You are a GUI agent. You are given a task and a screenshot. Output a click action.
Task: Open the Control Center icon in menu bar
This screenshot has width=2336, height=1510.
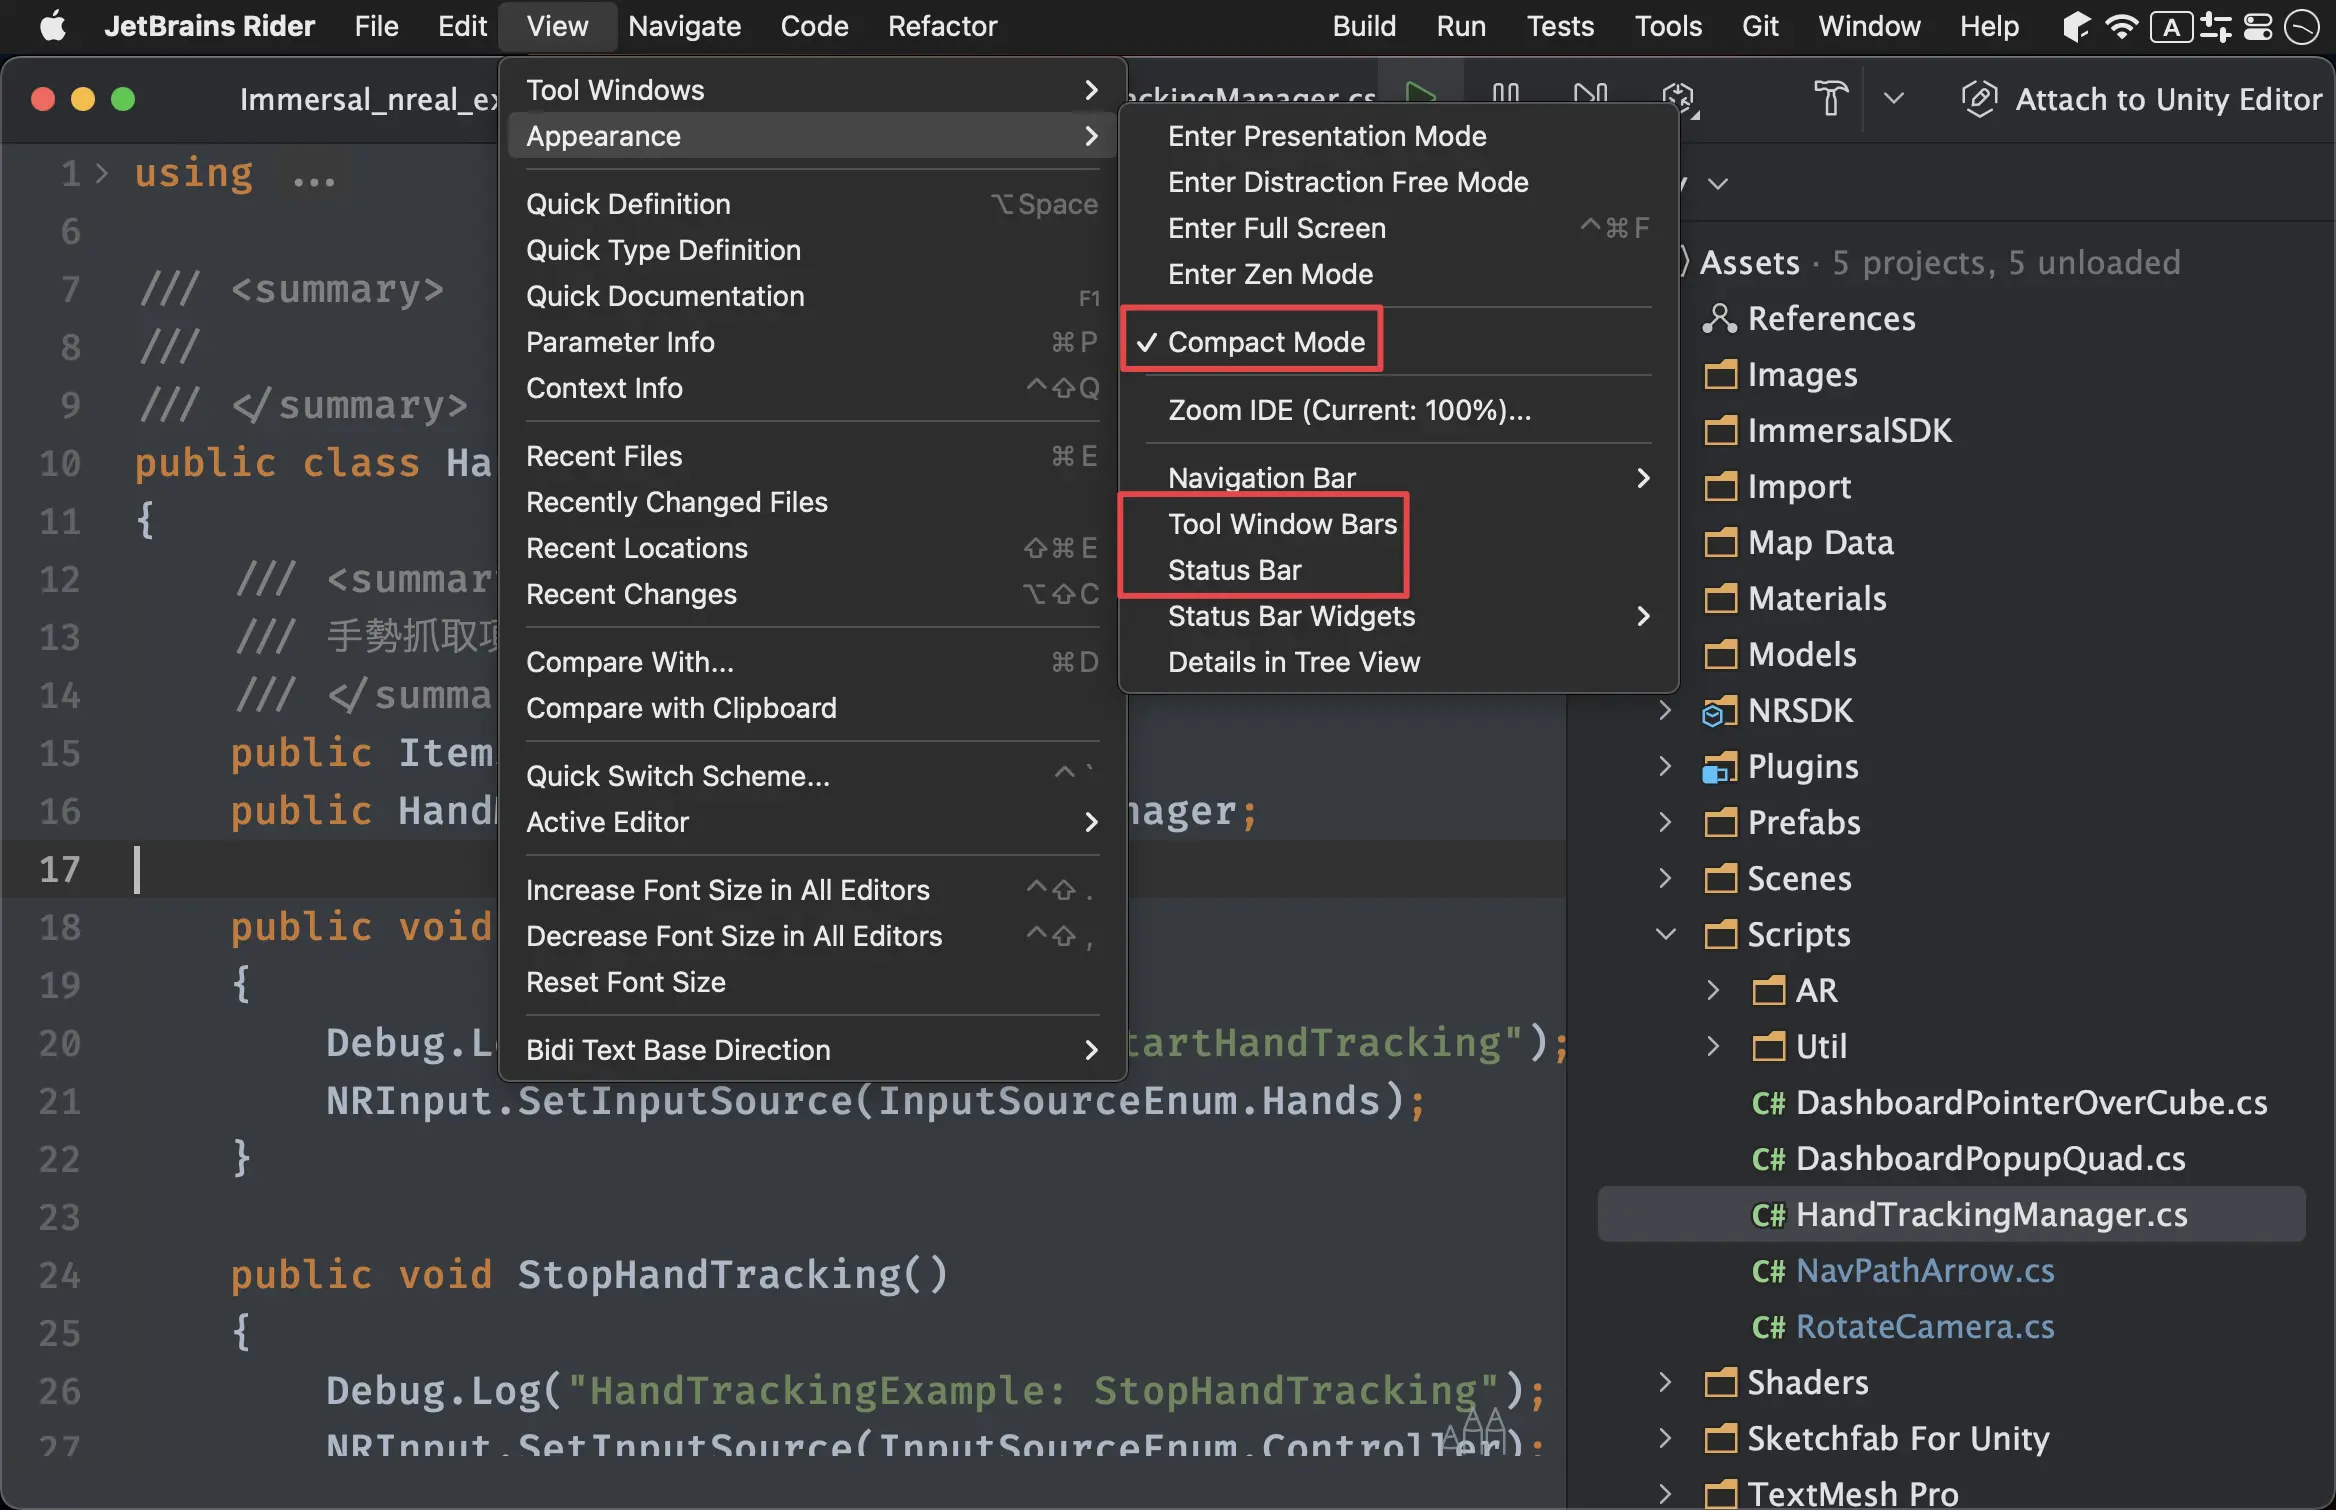point(2258,26)
